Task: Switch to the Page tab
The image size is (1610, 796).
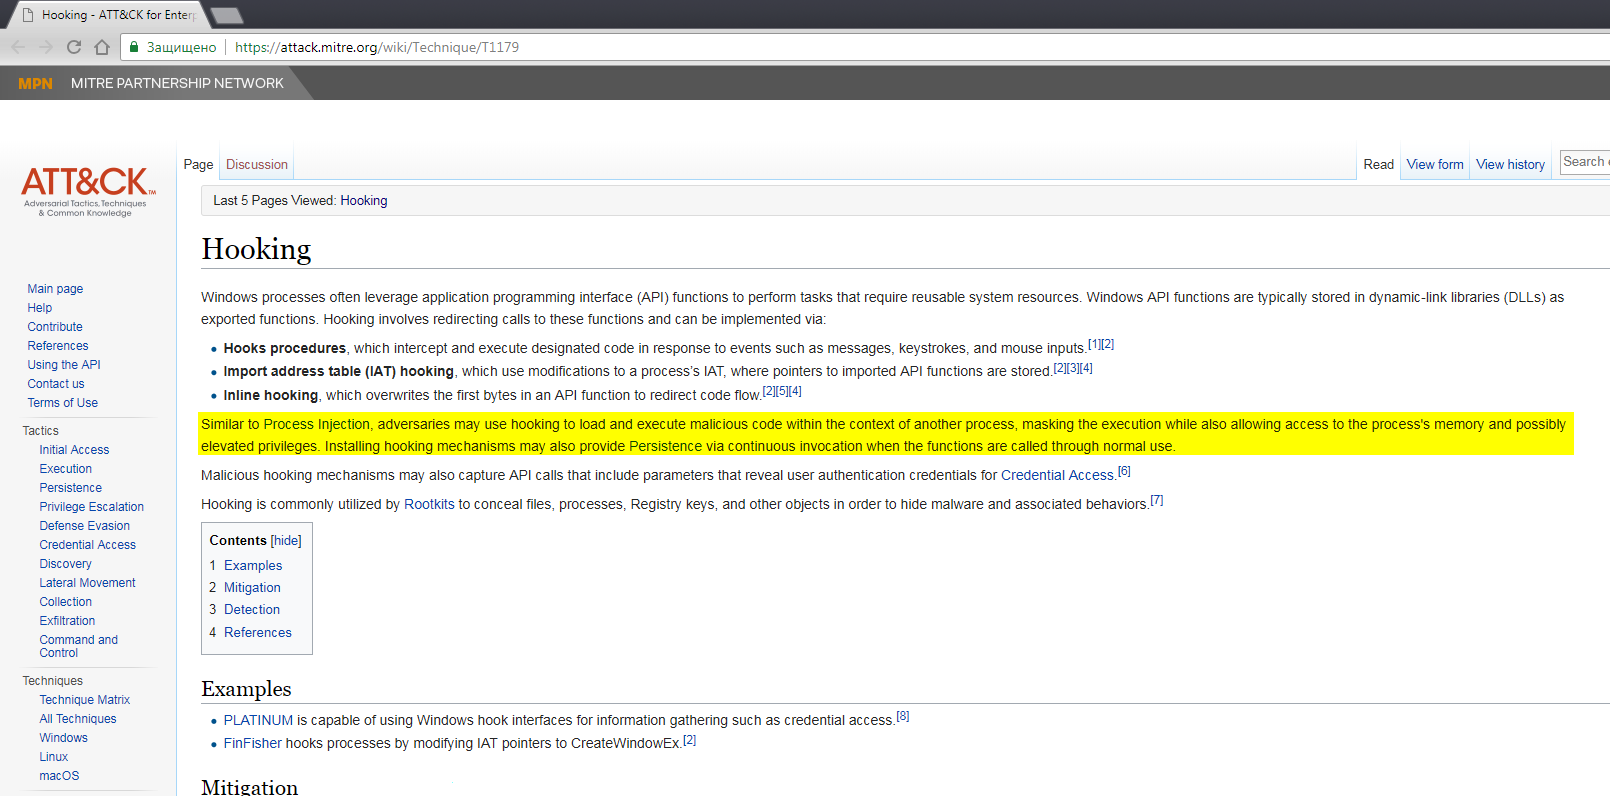Action: pos(198,165)
